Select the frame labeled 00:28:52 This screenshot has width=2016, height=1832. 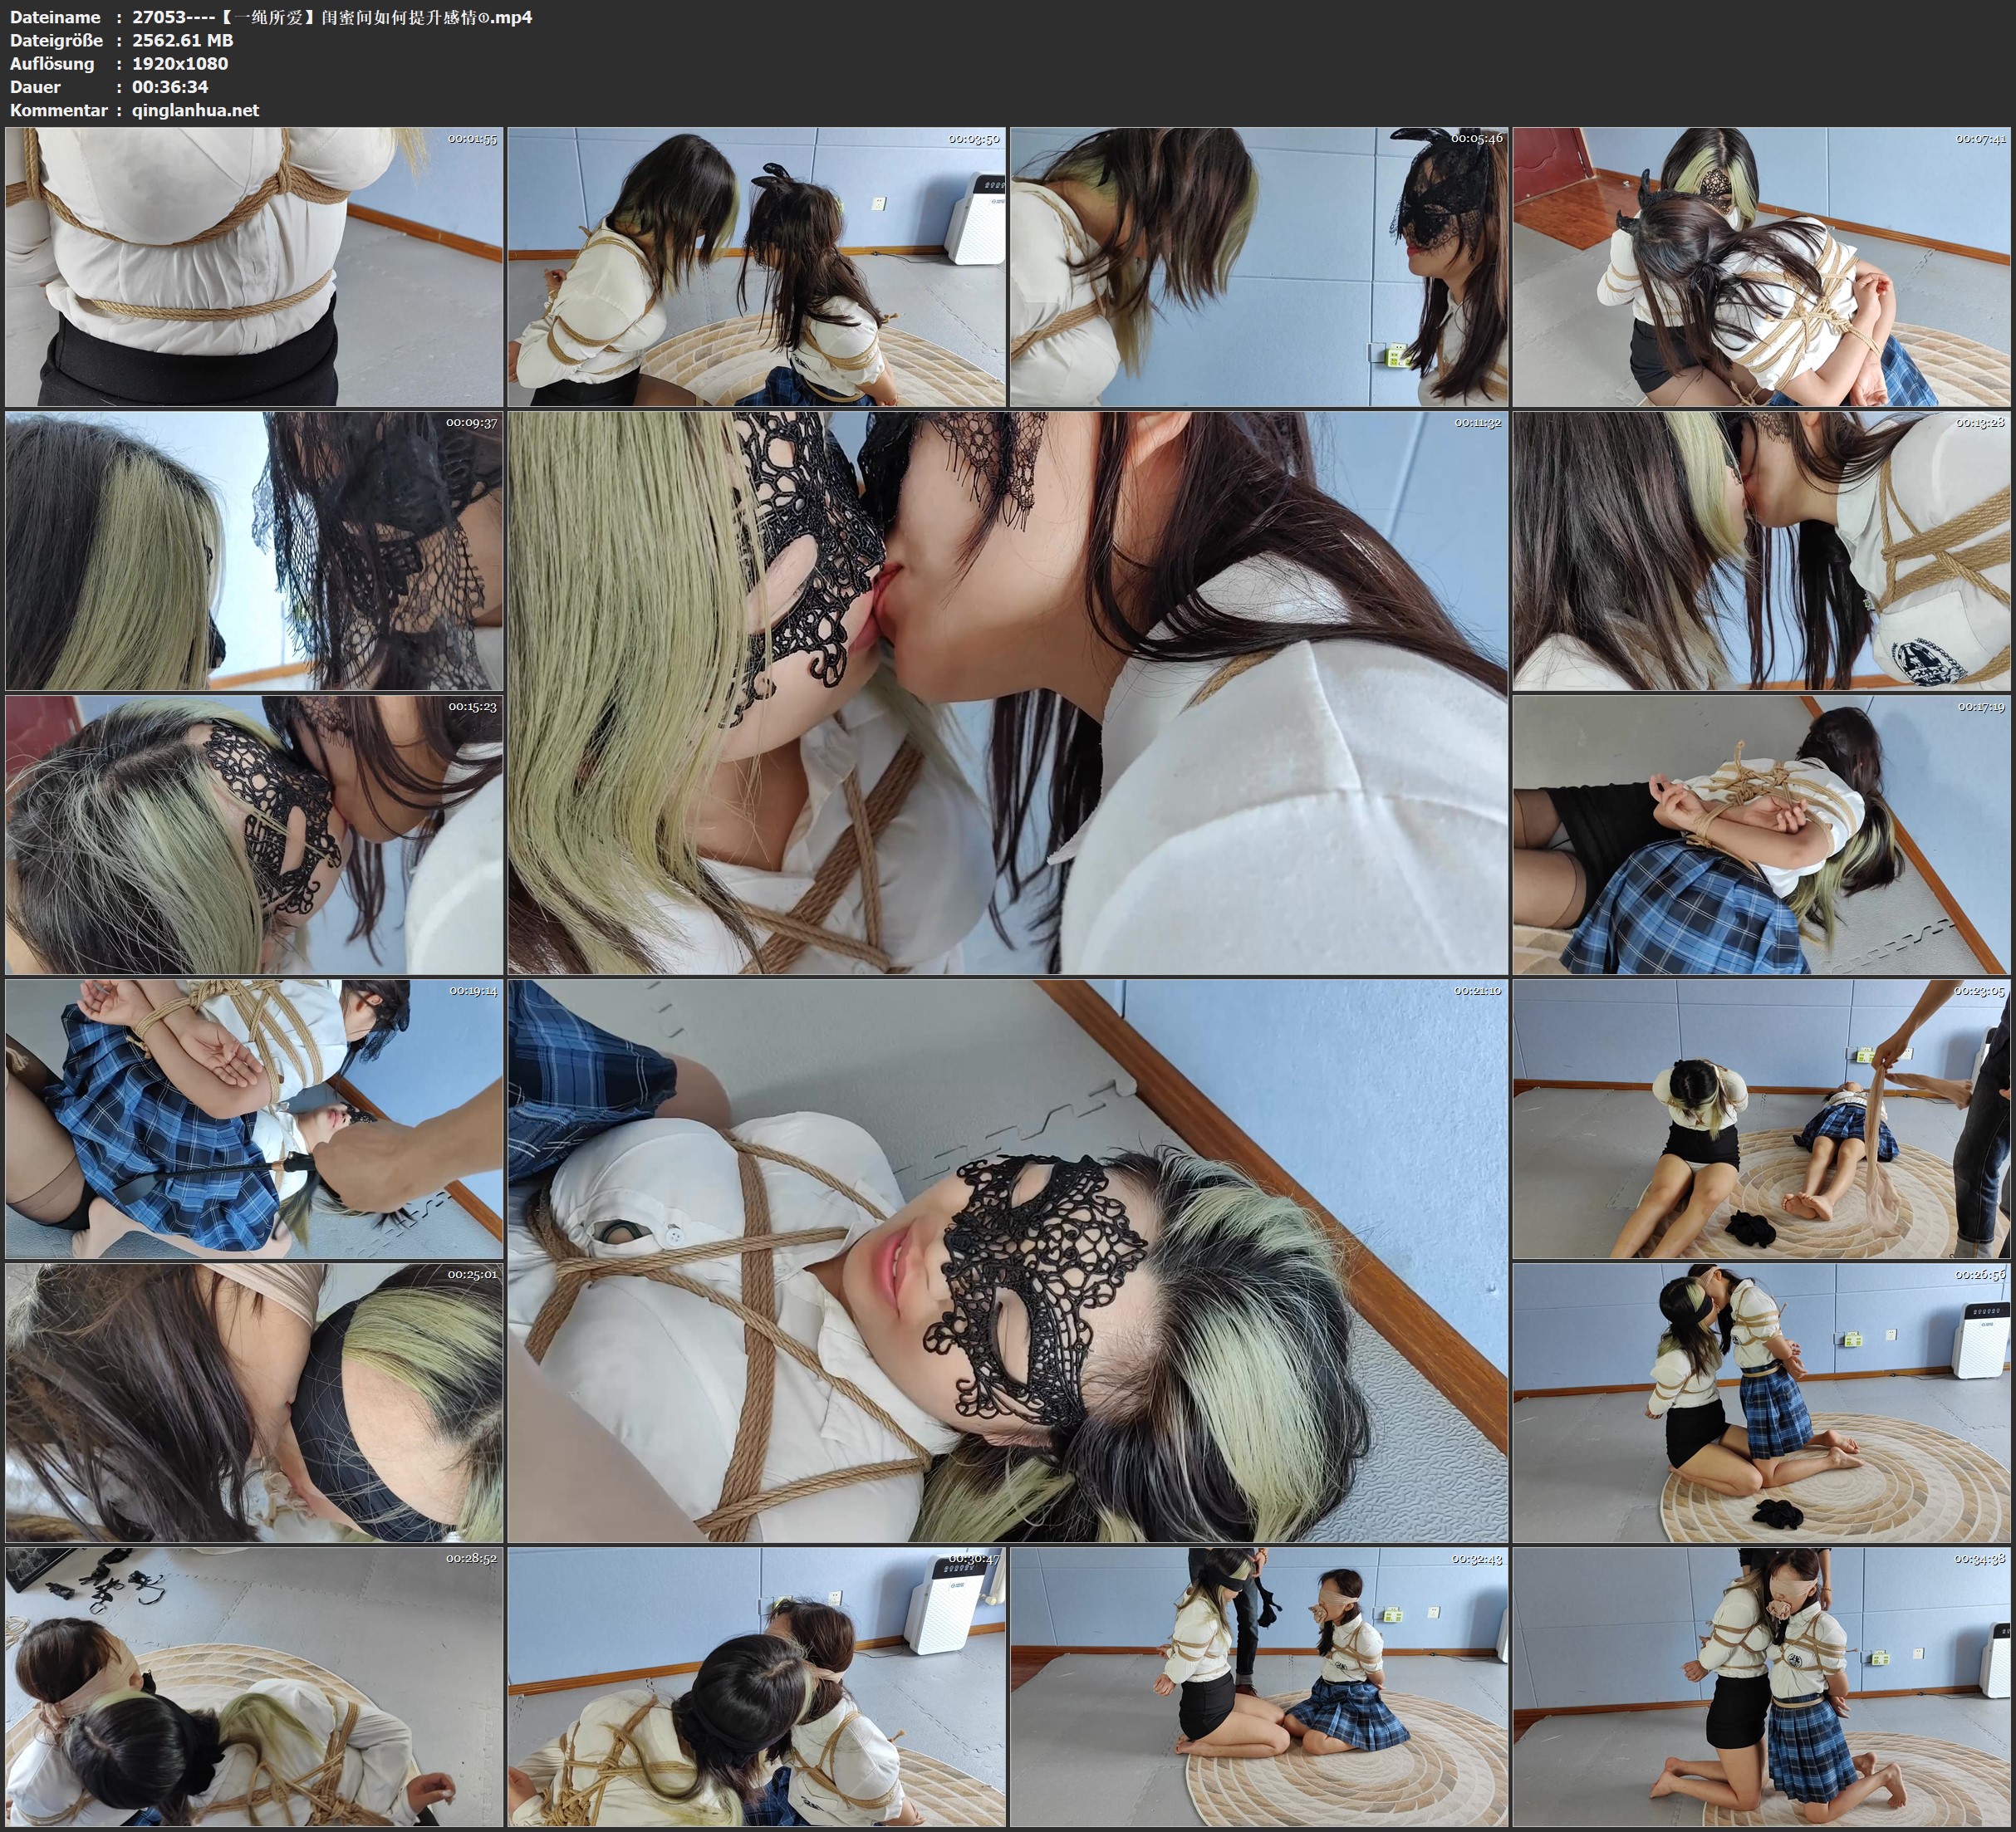254,1687
